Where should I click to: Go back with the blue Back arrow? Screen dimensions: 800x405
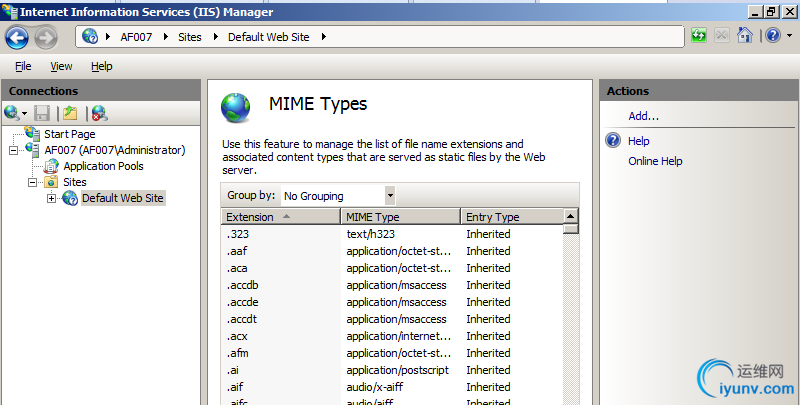17,37
